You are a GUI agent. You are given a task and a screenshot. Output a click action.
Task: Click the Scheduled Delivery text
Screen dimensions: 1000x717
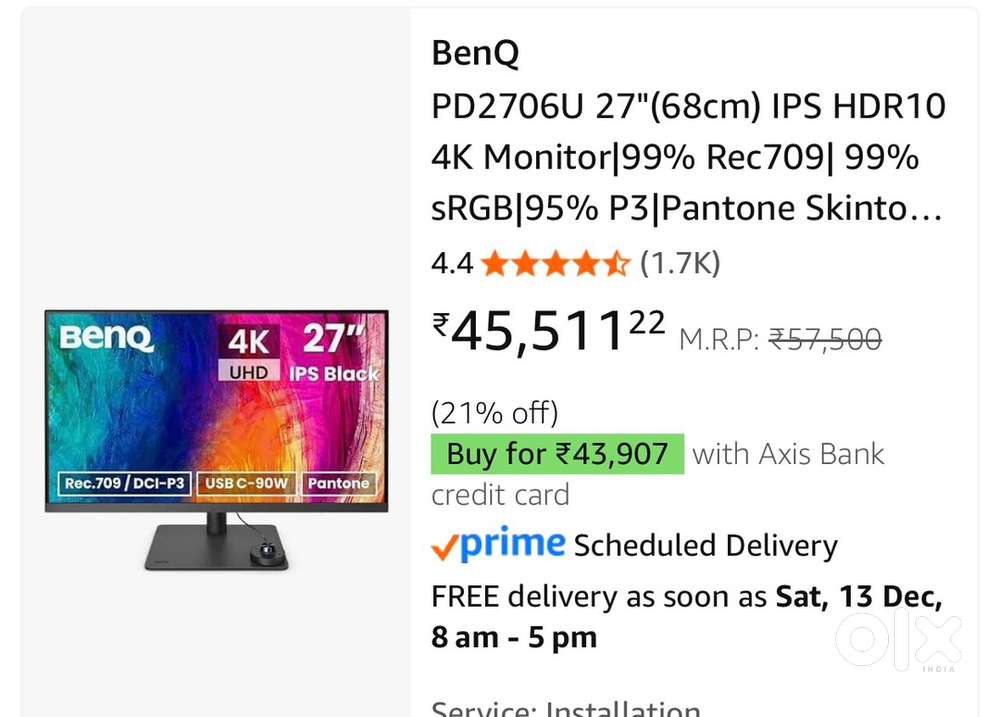coord(705,546)
